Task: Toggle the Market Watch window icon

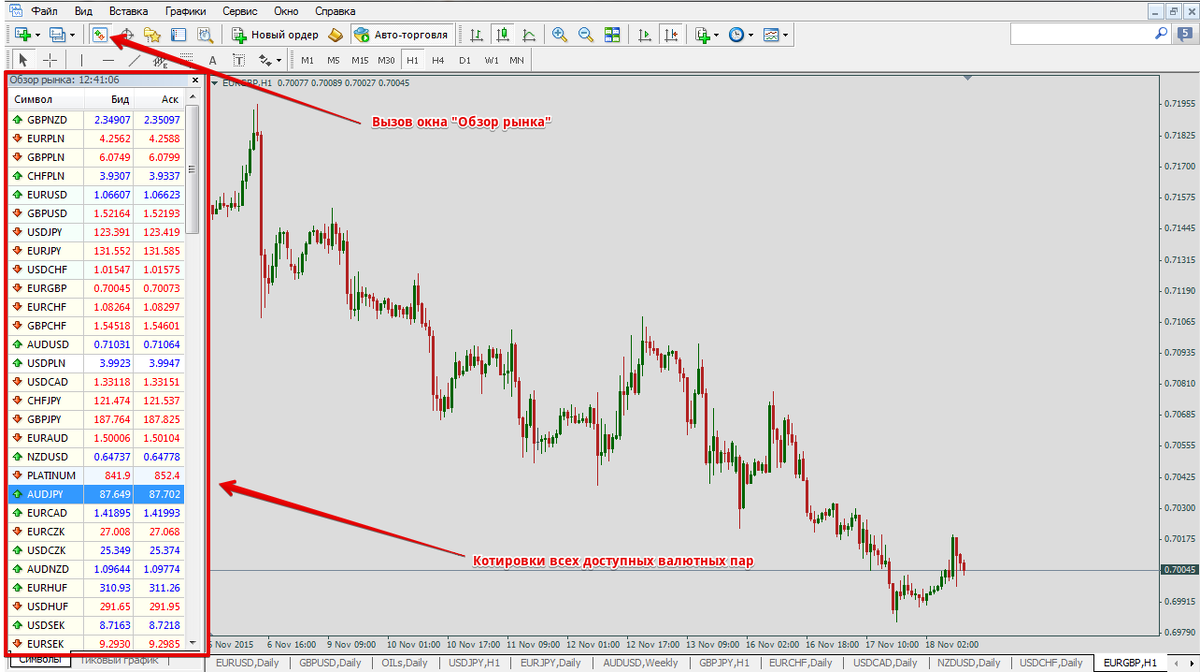Action: [x=98, y=34]
